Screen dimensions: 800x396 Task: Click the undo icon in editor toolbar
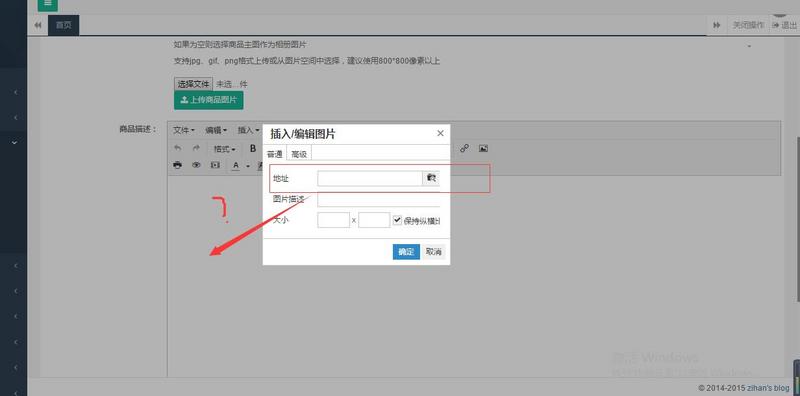178,148
